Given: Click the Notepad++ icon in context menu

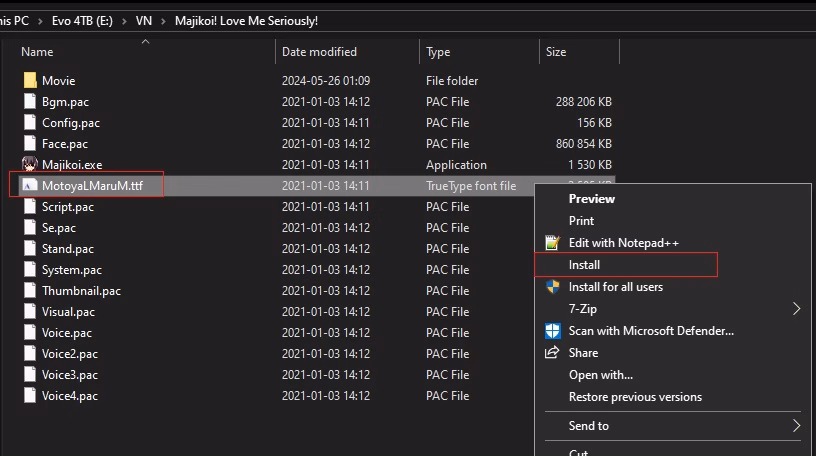Looking at the screenshot, I should click(x=552, y=243).
